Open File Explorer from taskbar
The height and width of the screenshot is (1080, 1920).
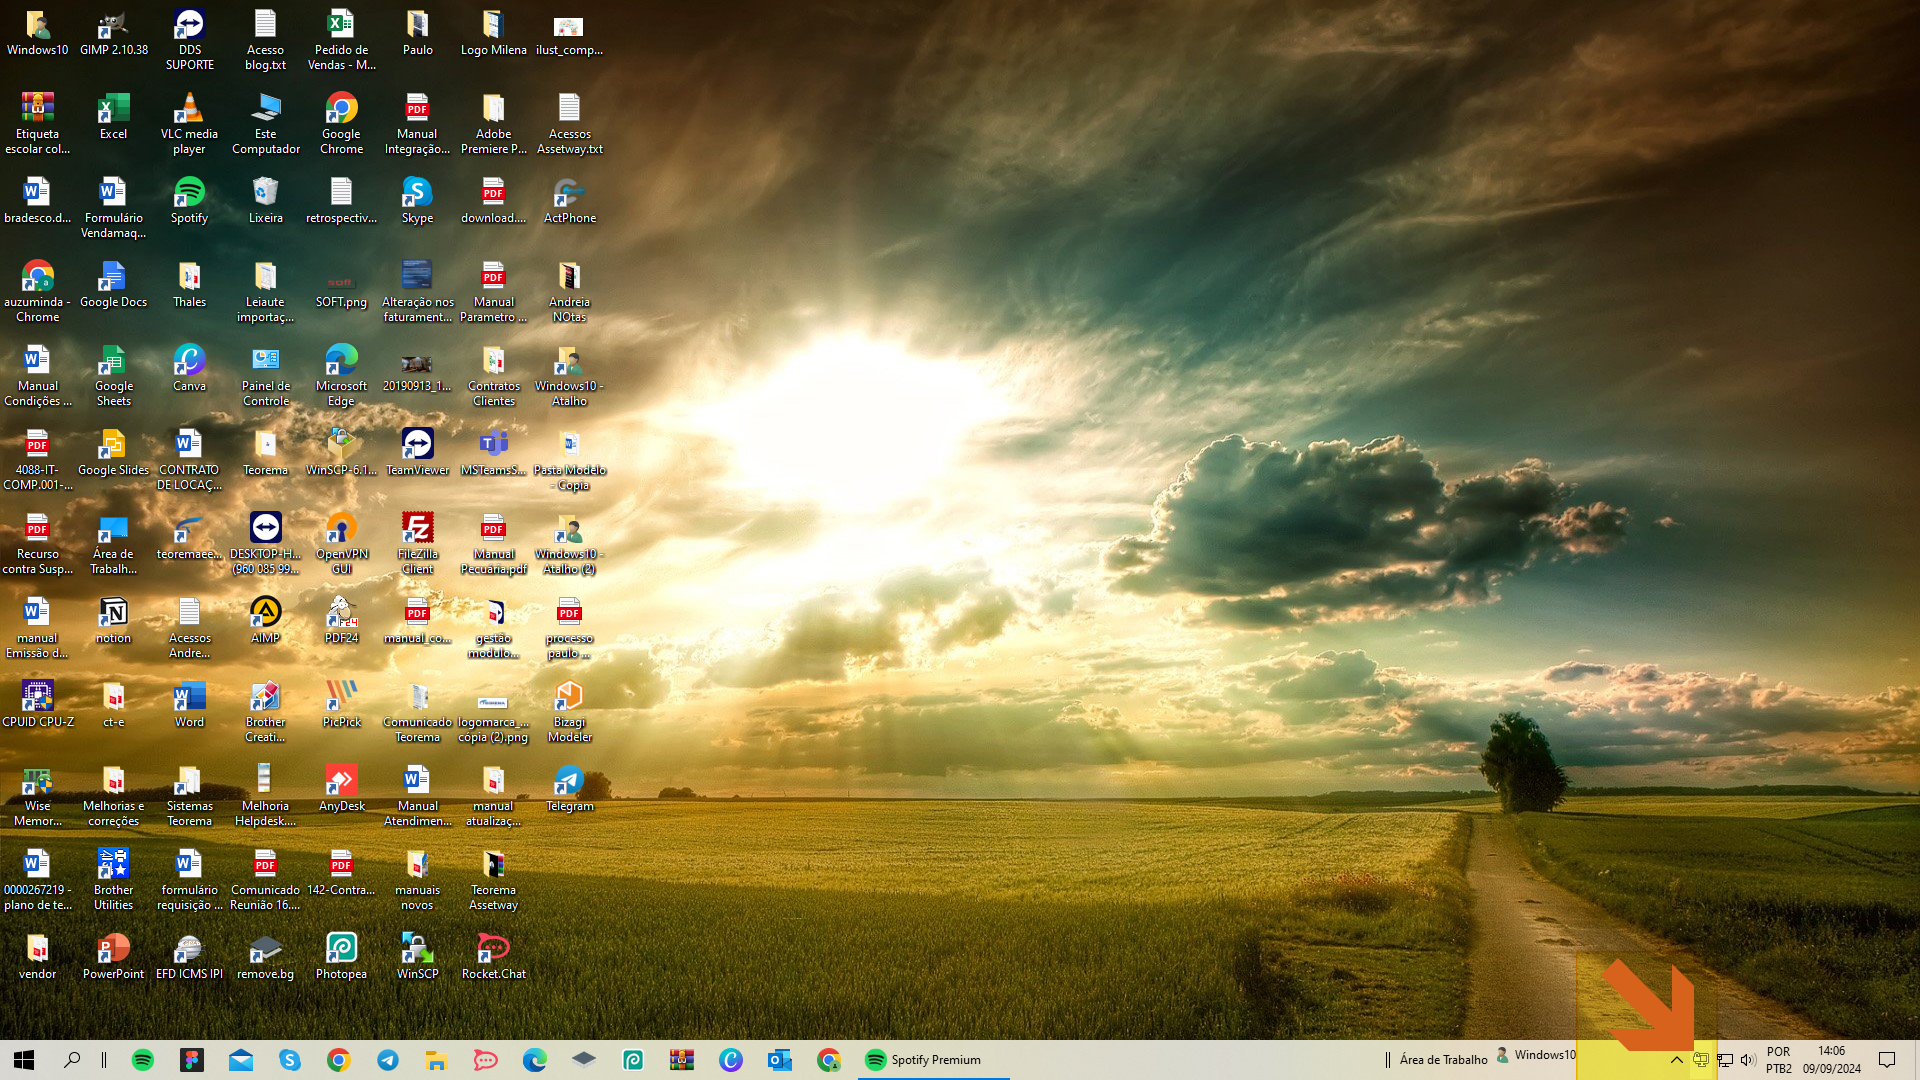pyautogui.click(x=436, y=1060)
